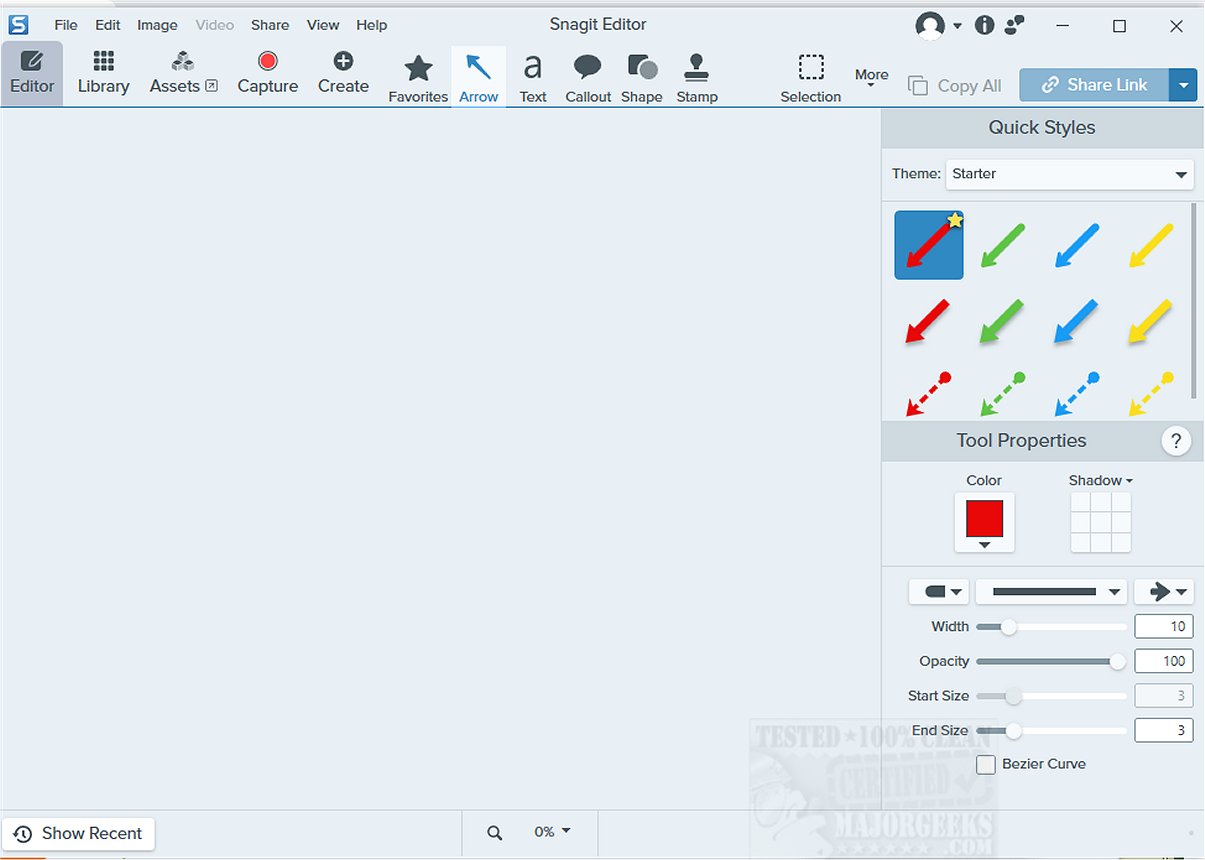1205x860 pixels.
Task: Pick the Selection tool
Action: 810,77
